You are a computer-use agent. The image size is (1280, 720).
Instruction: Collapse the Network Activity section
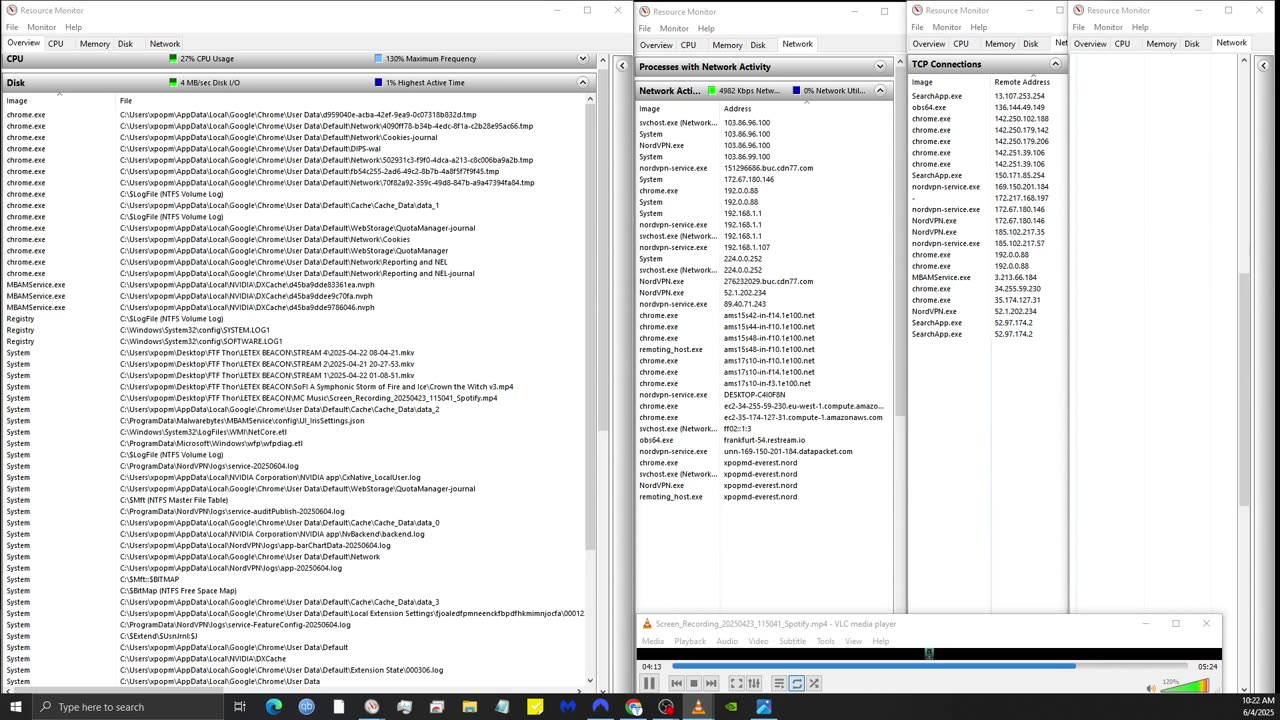tap(880, 91)
